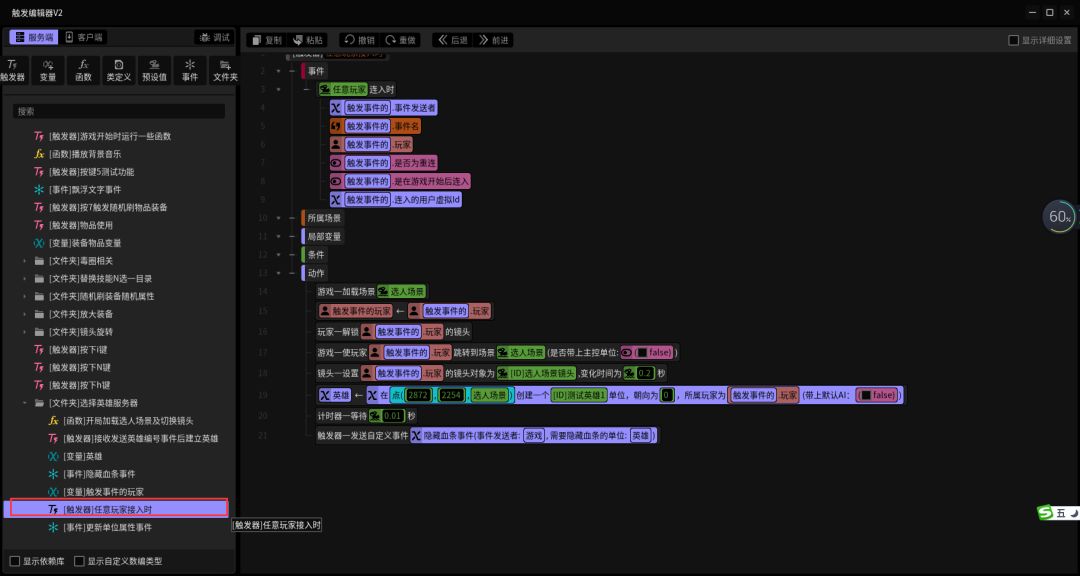Select trigger 按下h键

coord(79,385)
